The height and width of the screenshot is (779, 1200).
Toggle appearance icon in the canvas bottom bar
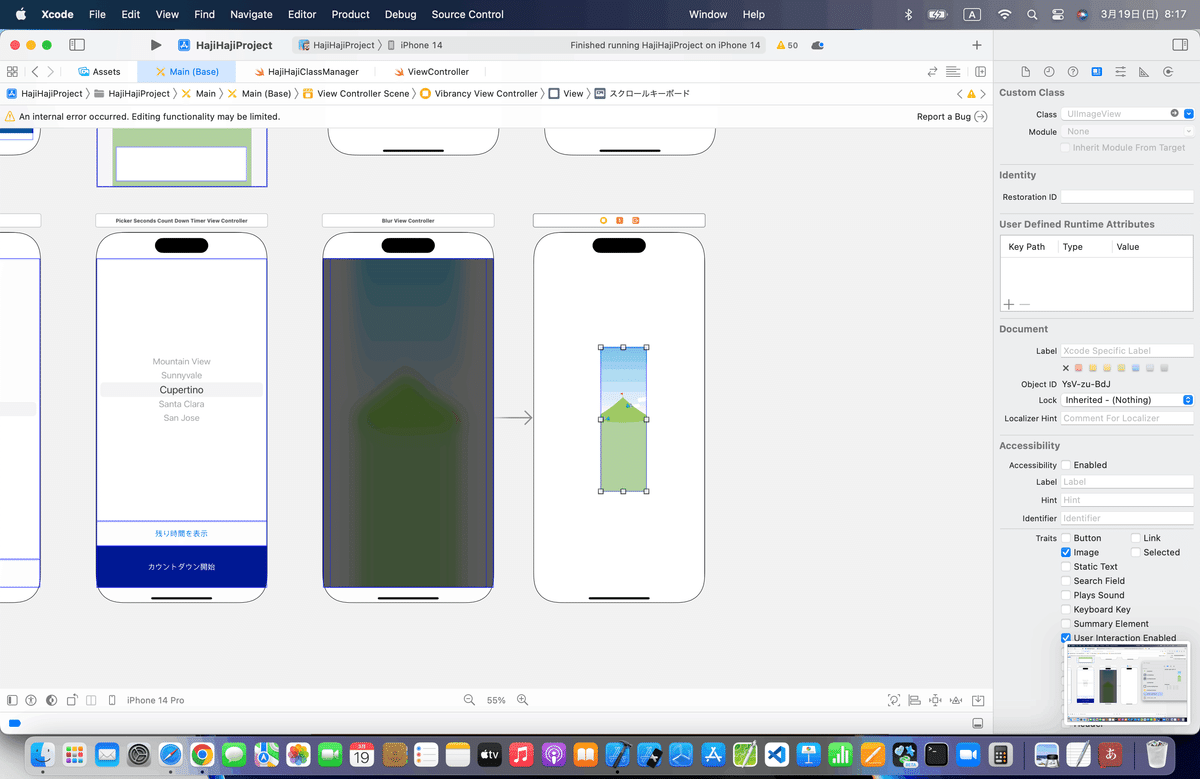[51, 700]
